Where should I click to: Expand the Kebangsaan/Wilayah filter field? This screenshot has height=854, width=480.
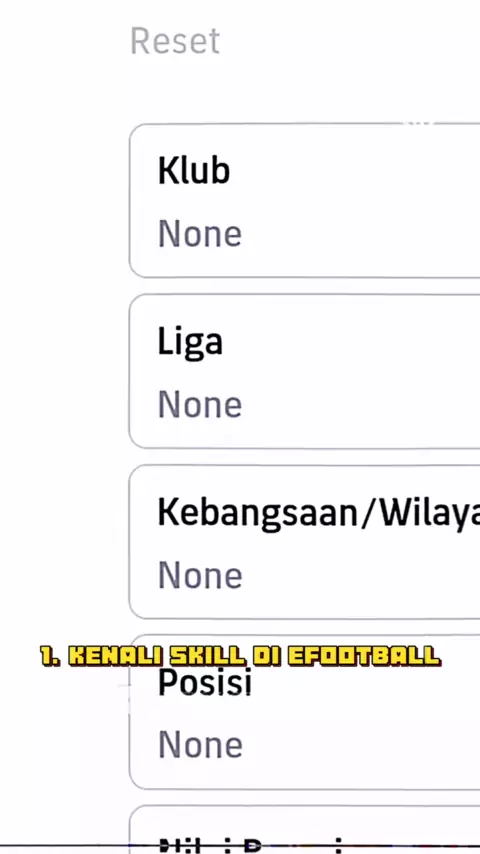tap(305, 542)
